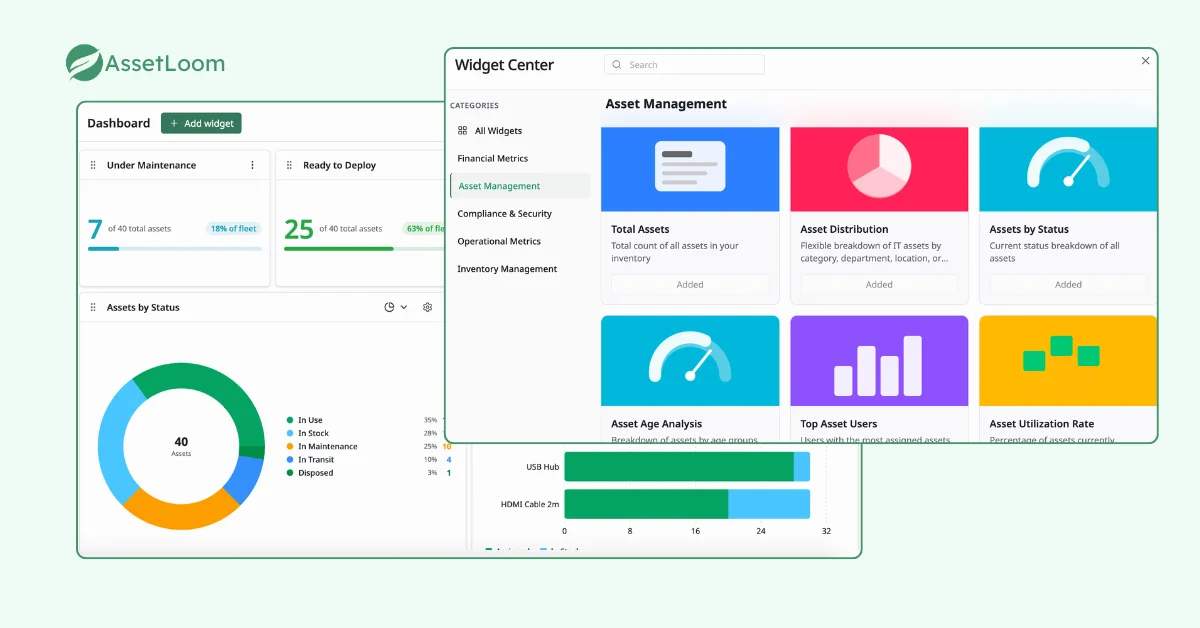The height and width of the screenshot is (628, 1200).
Task: Click the Total Assets widget thumbnail
Action: pyautogui.click(x=690, y=169)
